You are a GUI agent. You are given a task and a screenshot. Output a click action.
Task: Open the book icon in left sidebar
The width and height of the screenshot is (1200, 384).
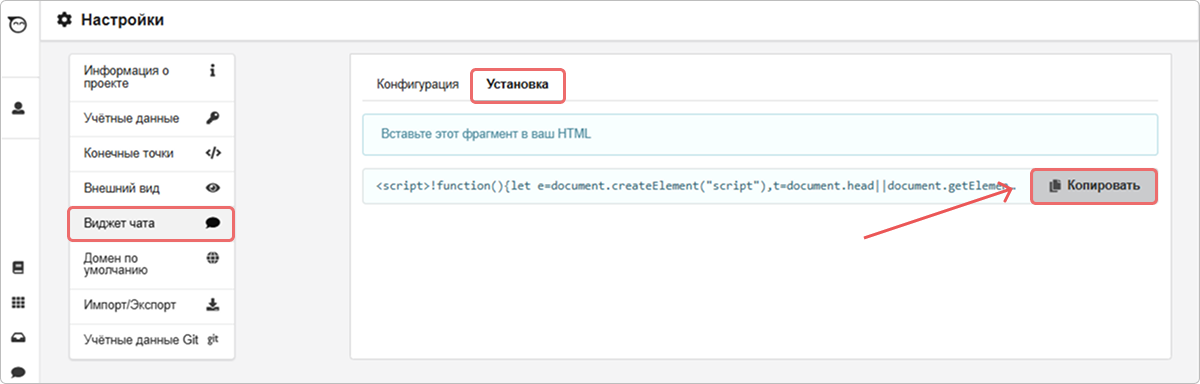[17, 268]
